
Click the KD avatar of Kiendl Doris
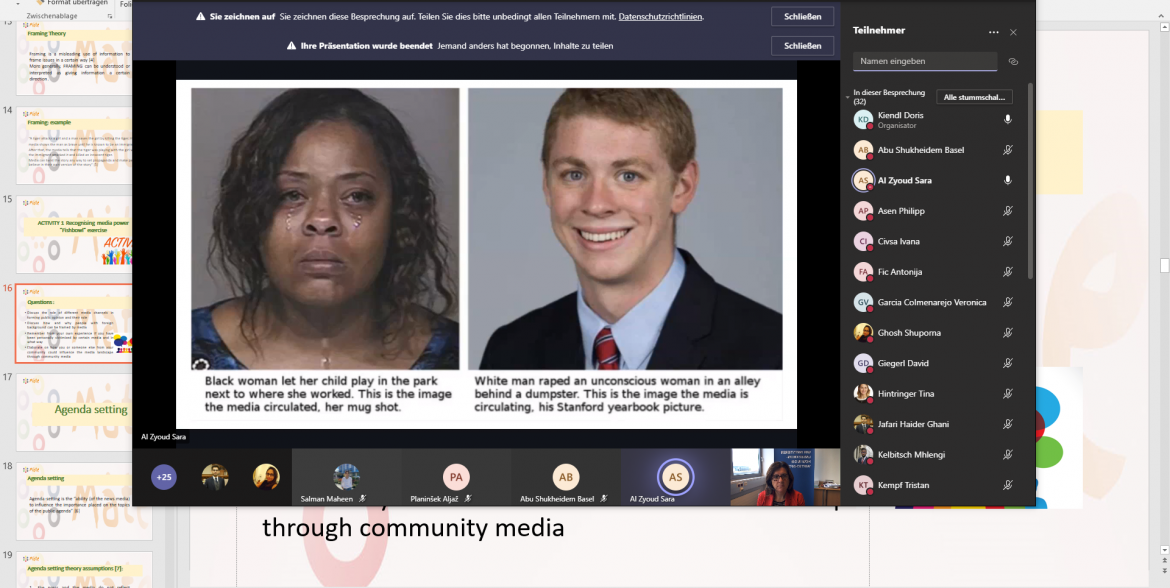[863, 119]
